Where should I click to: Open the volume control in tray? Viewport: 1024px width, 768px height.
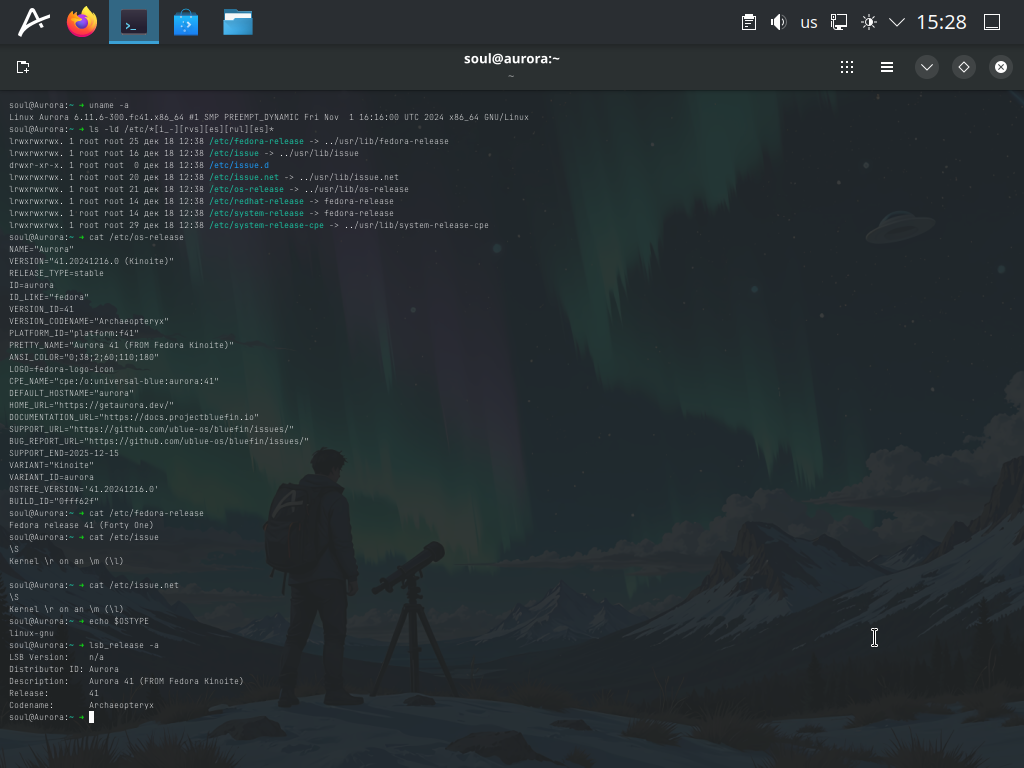[778, 22]
